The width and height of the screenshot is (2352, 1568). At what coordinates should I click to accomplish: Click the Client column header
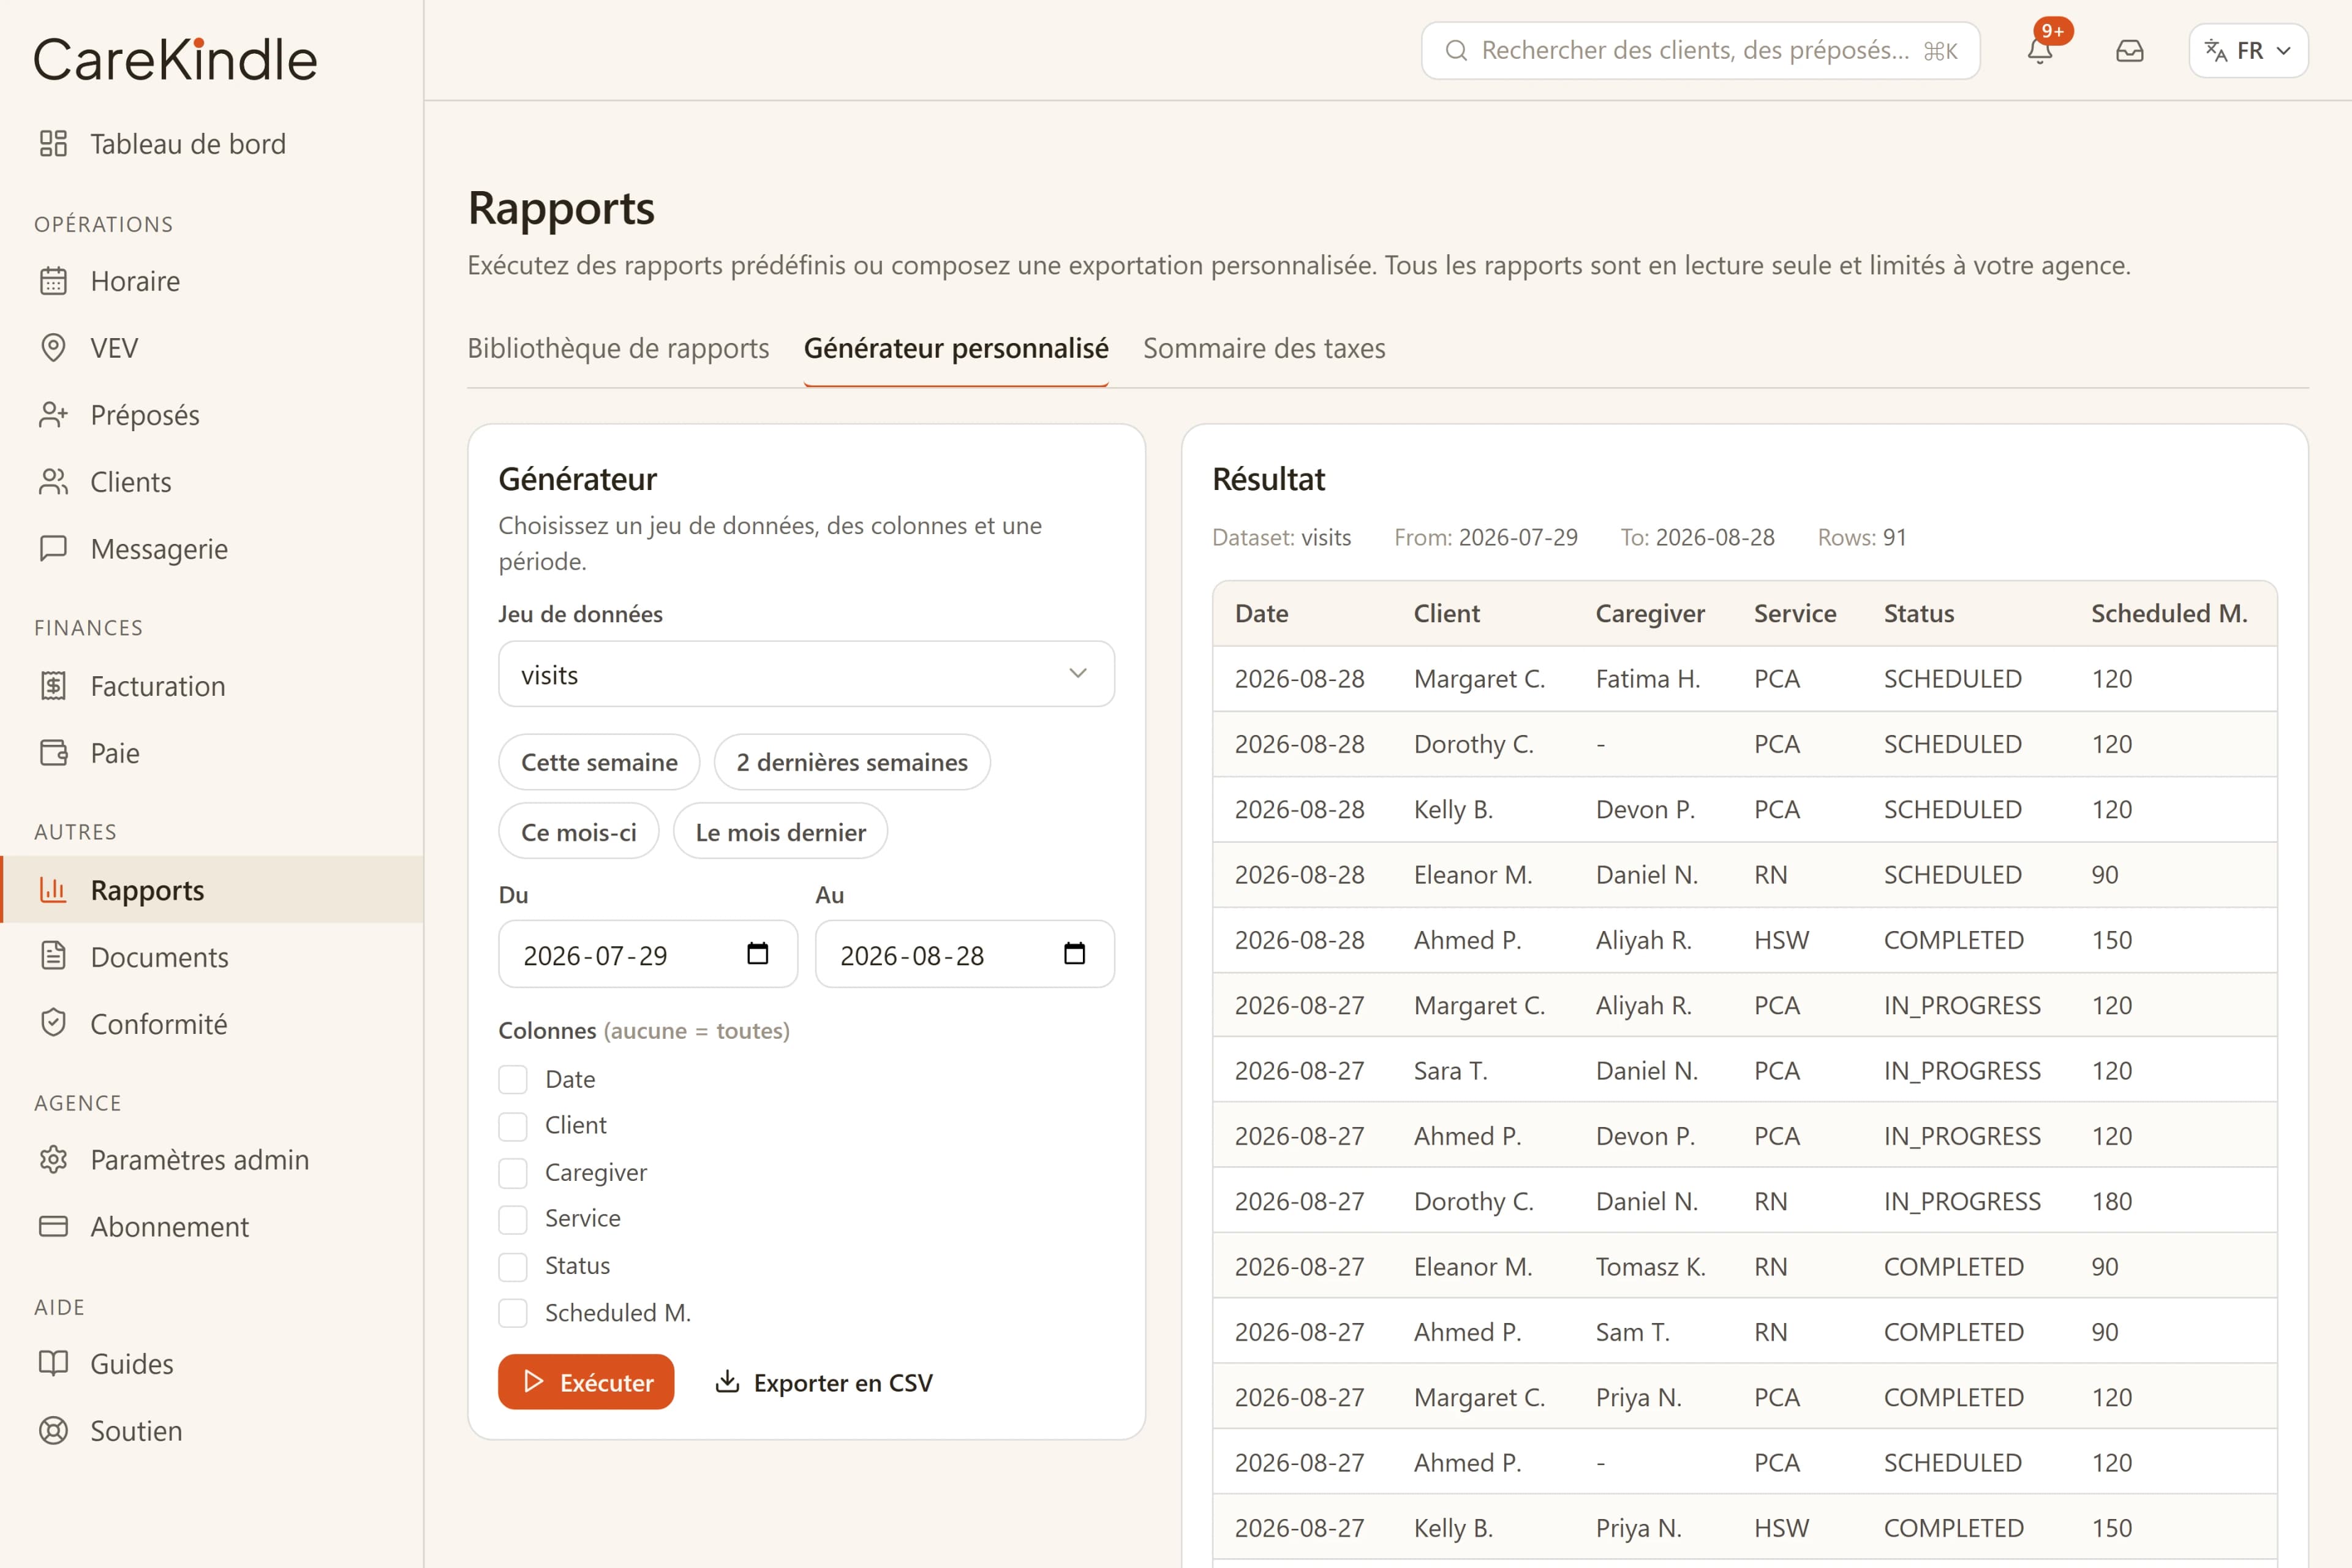(x=1446, y=613)
